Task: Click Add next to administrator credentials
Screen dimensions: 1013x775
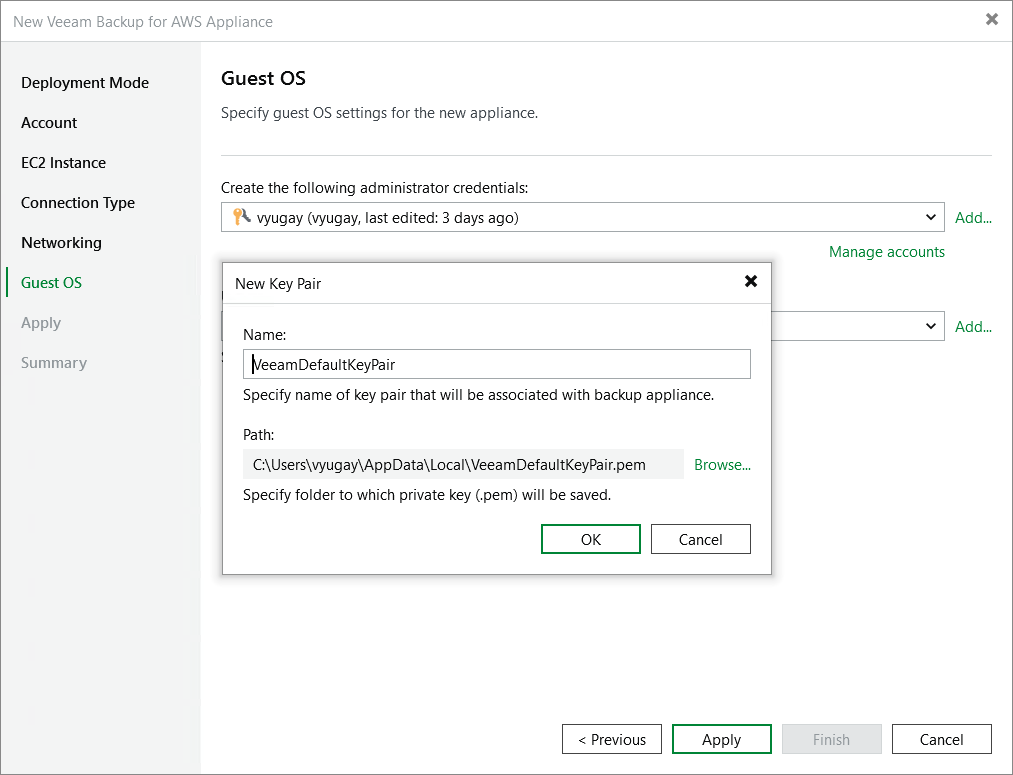Action: 972,217
